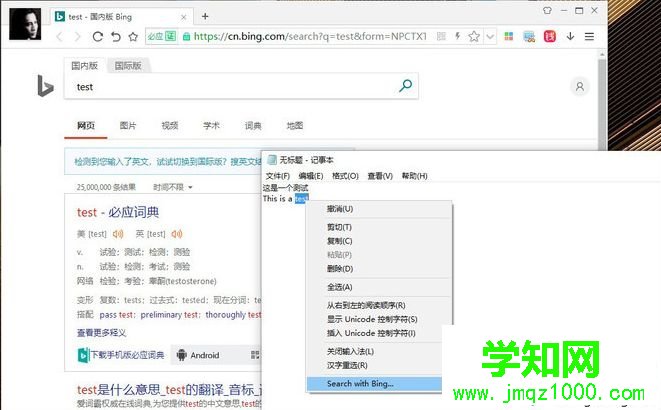Viewport: 661px width, 410px height.
Task: Click the red wallet extension icon
Action: point(550,37)
